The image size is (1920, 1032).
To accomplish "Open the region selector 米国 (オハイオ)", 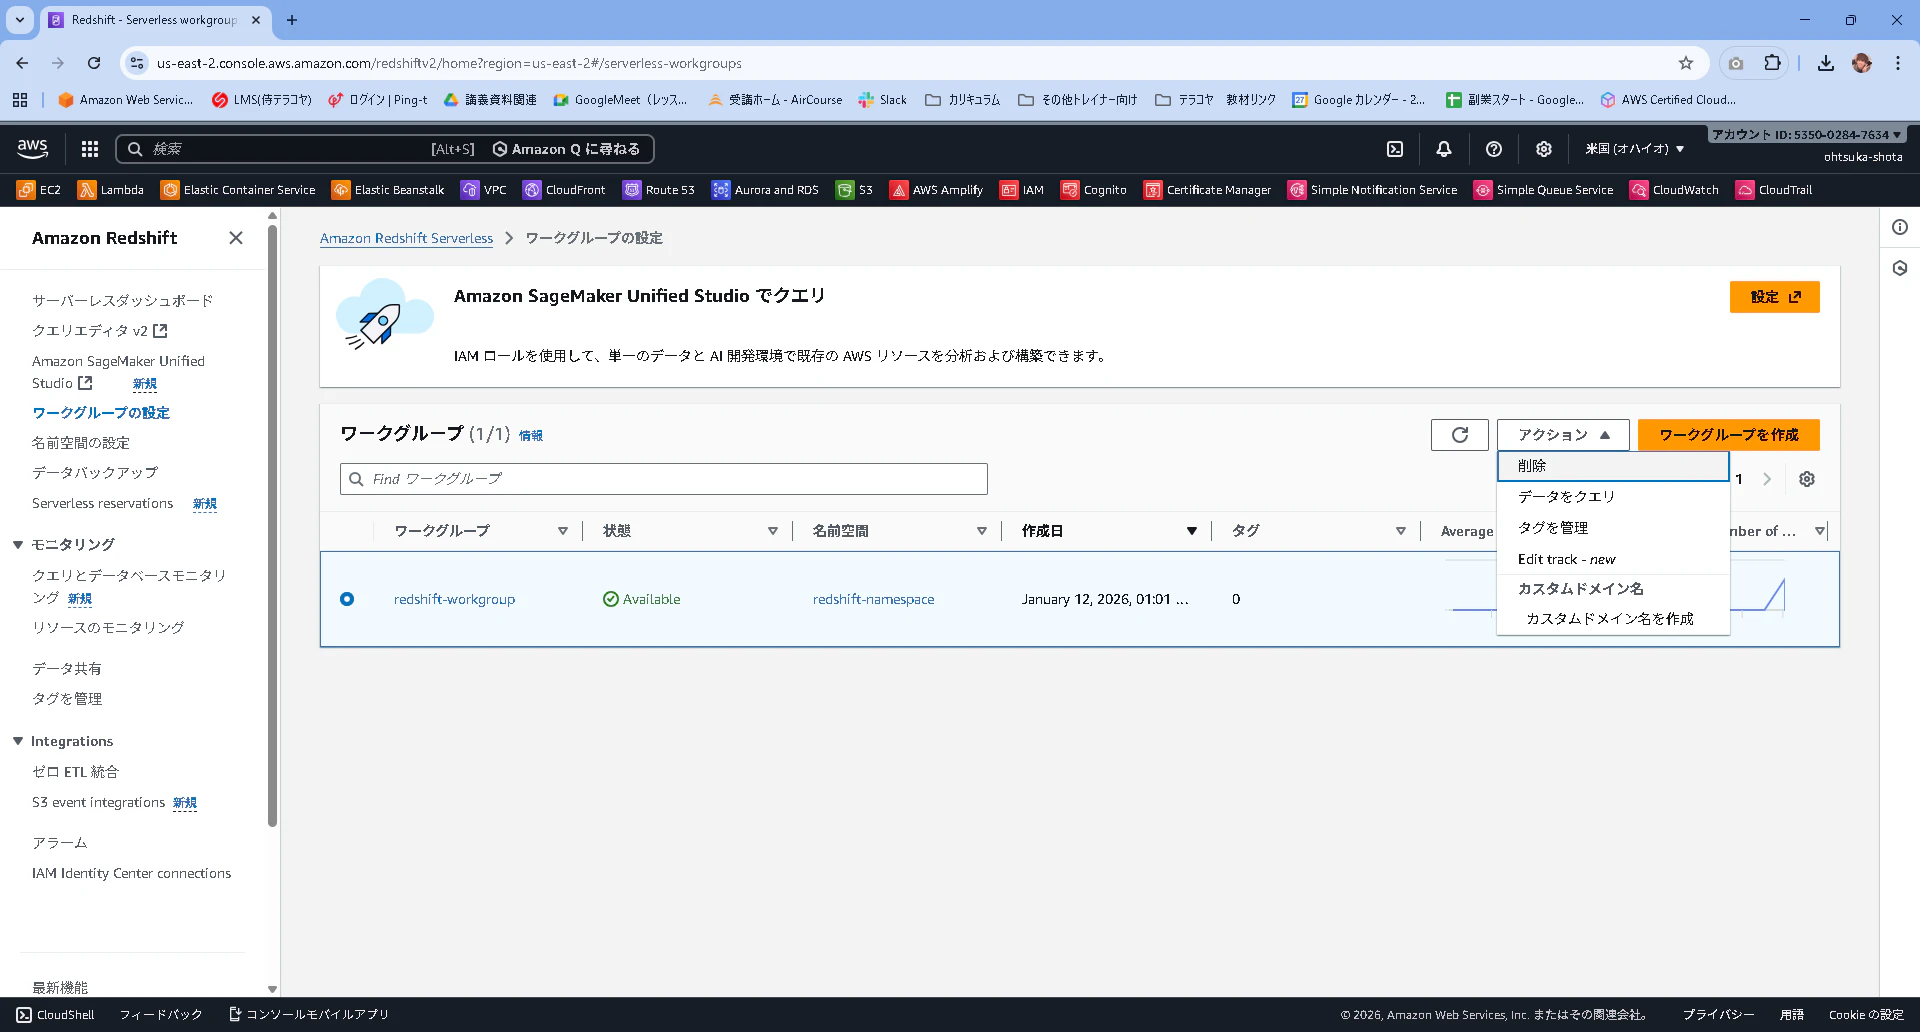I will pos(1635,149).
